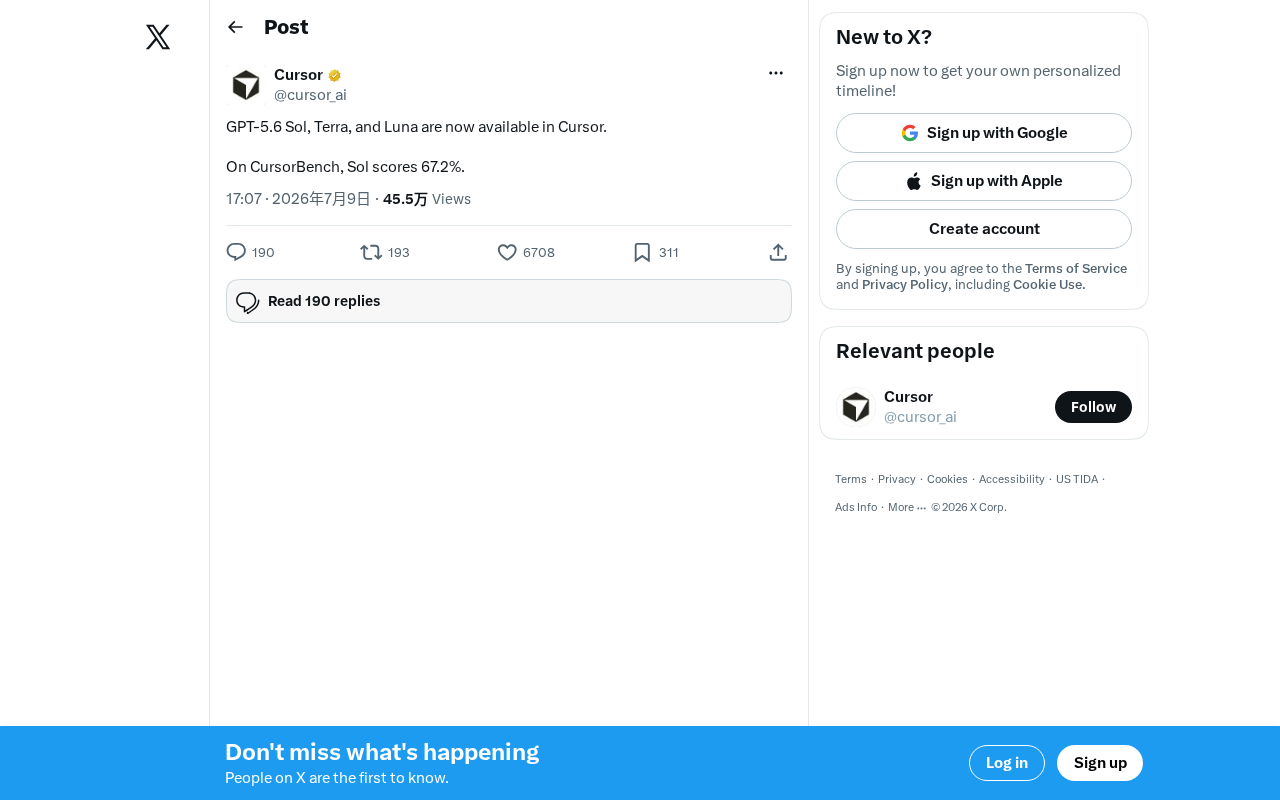Bookmark the post with bookmark icon
This screenshot has height=800, width=1280.
pos(642,252)
